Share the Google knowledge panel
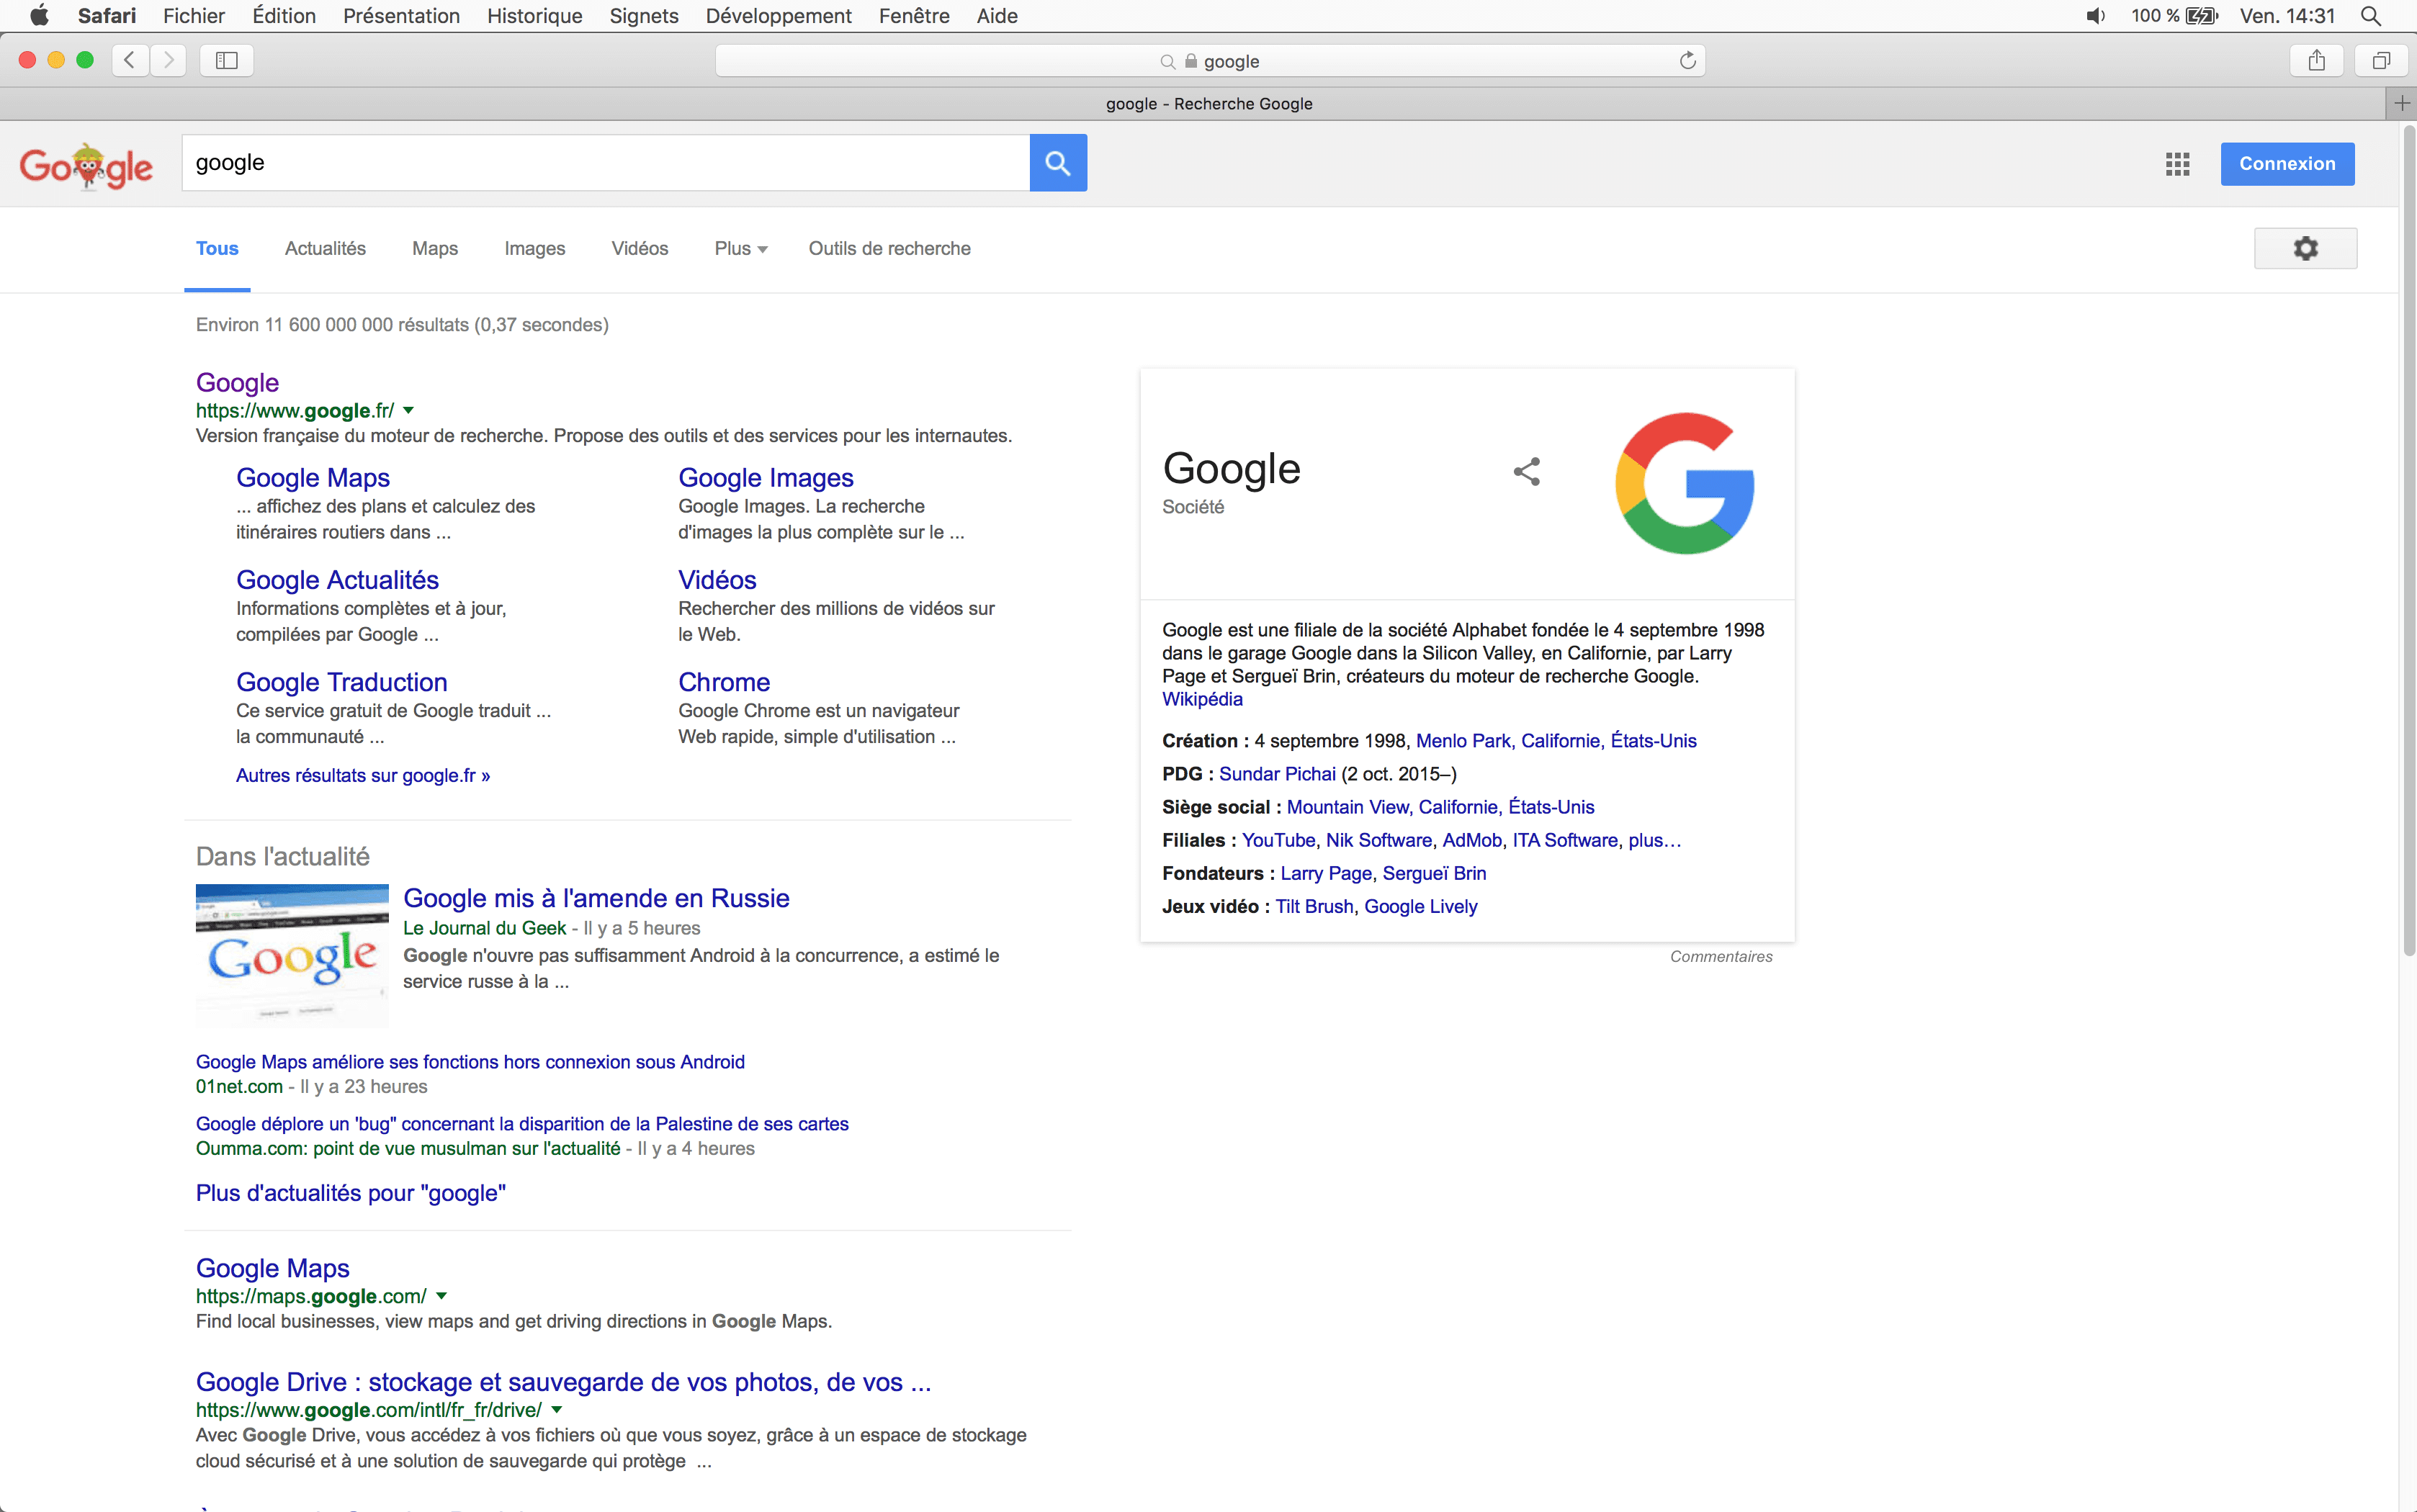The height and width of the screenshot is (1512, 2417). point(1526,471)
